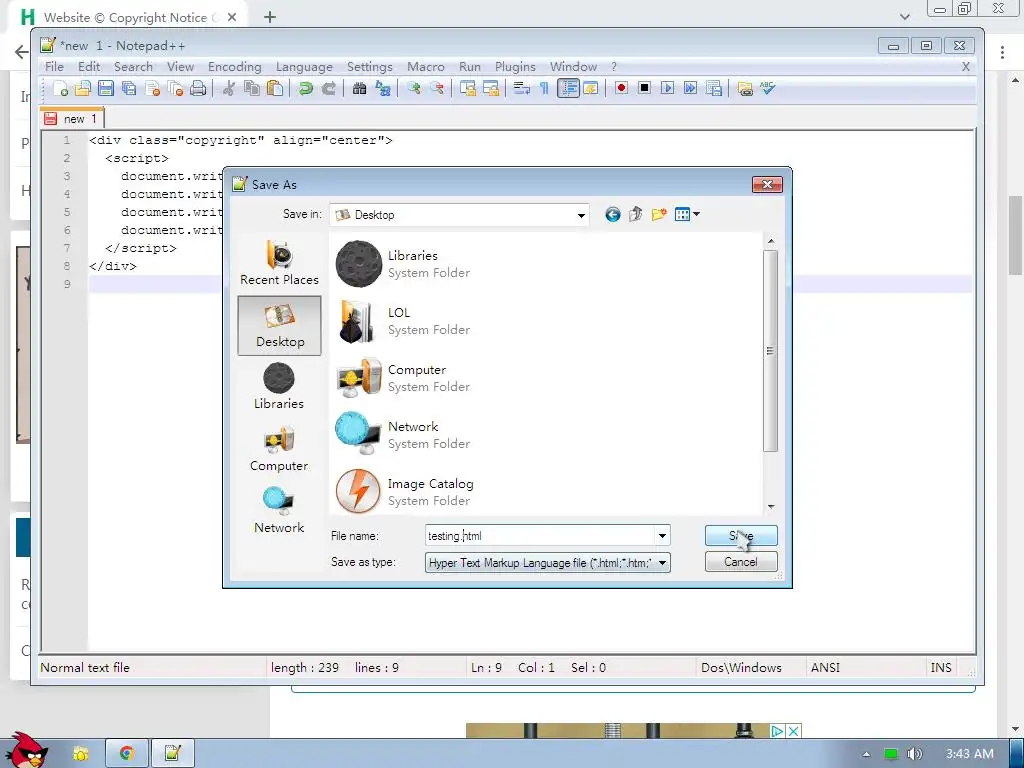The image size is (1024, 768).
Task: Click the Copy toolbar icon
Action: tap(251, 88)
